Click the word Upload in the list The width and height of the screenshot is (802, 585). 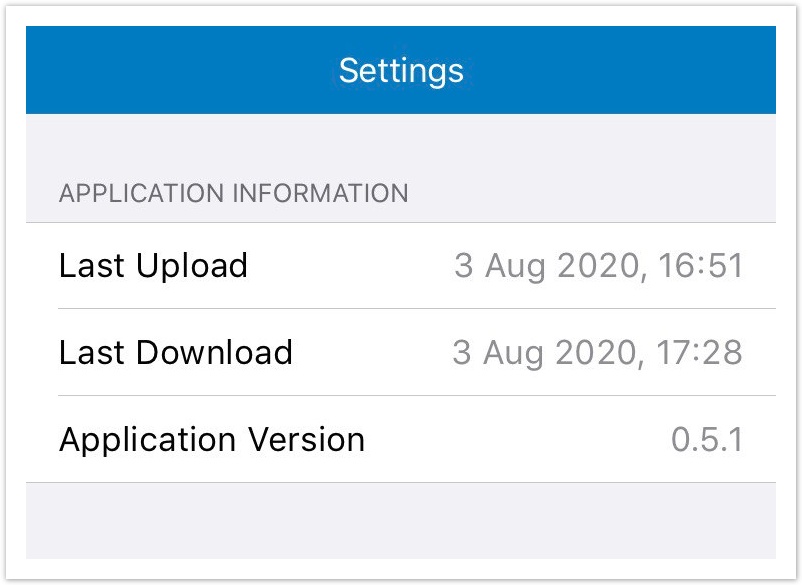point(191,266)
